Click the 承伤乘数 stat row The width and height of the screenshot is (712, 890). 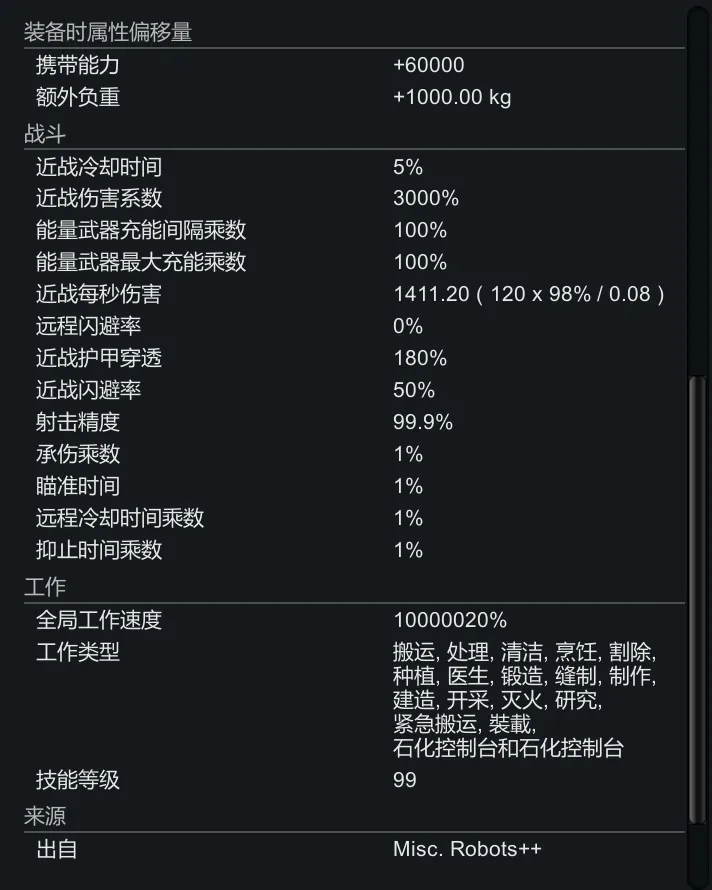350,454
